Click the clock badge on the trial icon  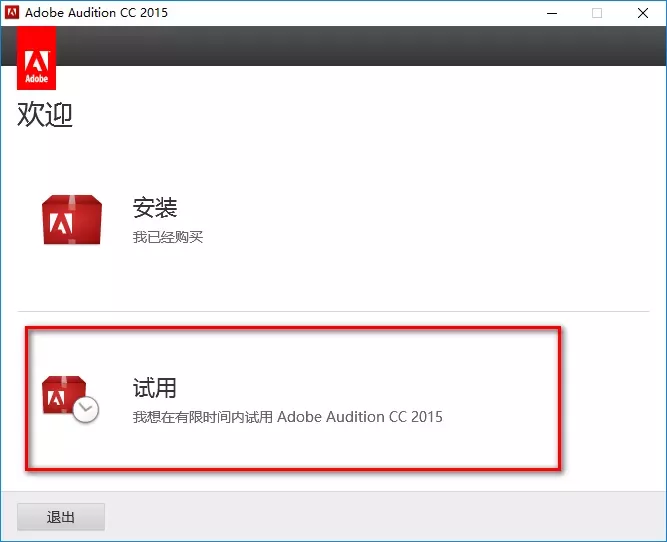pos(86,409)
